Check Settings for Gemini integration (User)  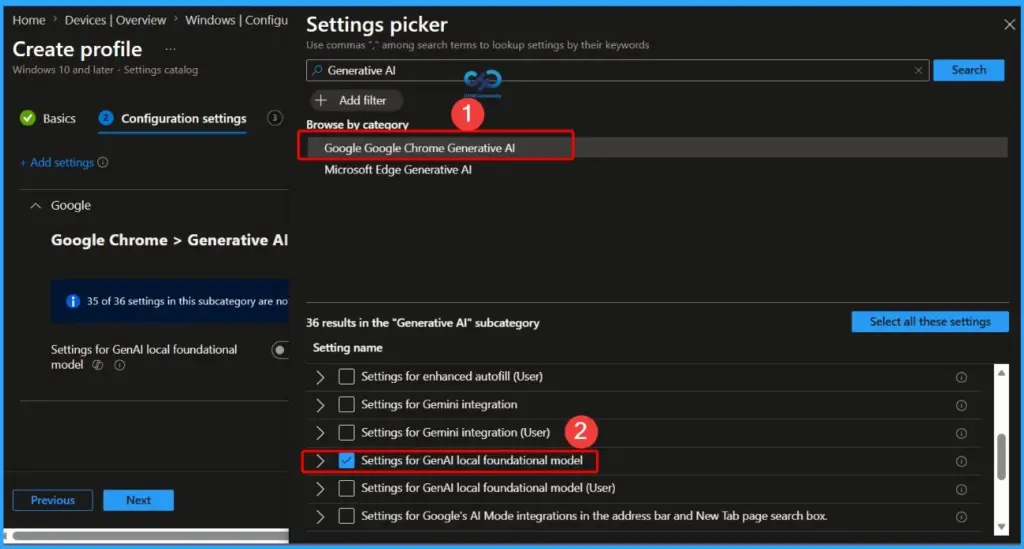[346, 433]
